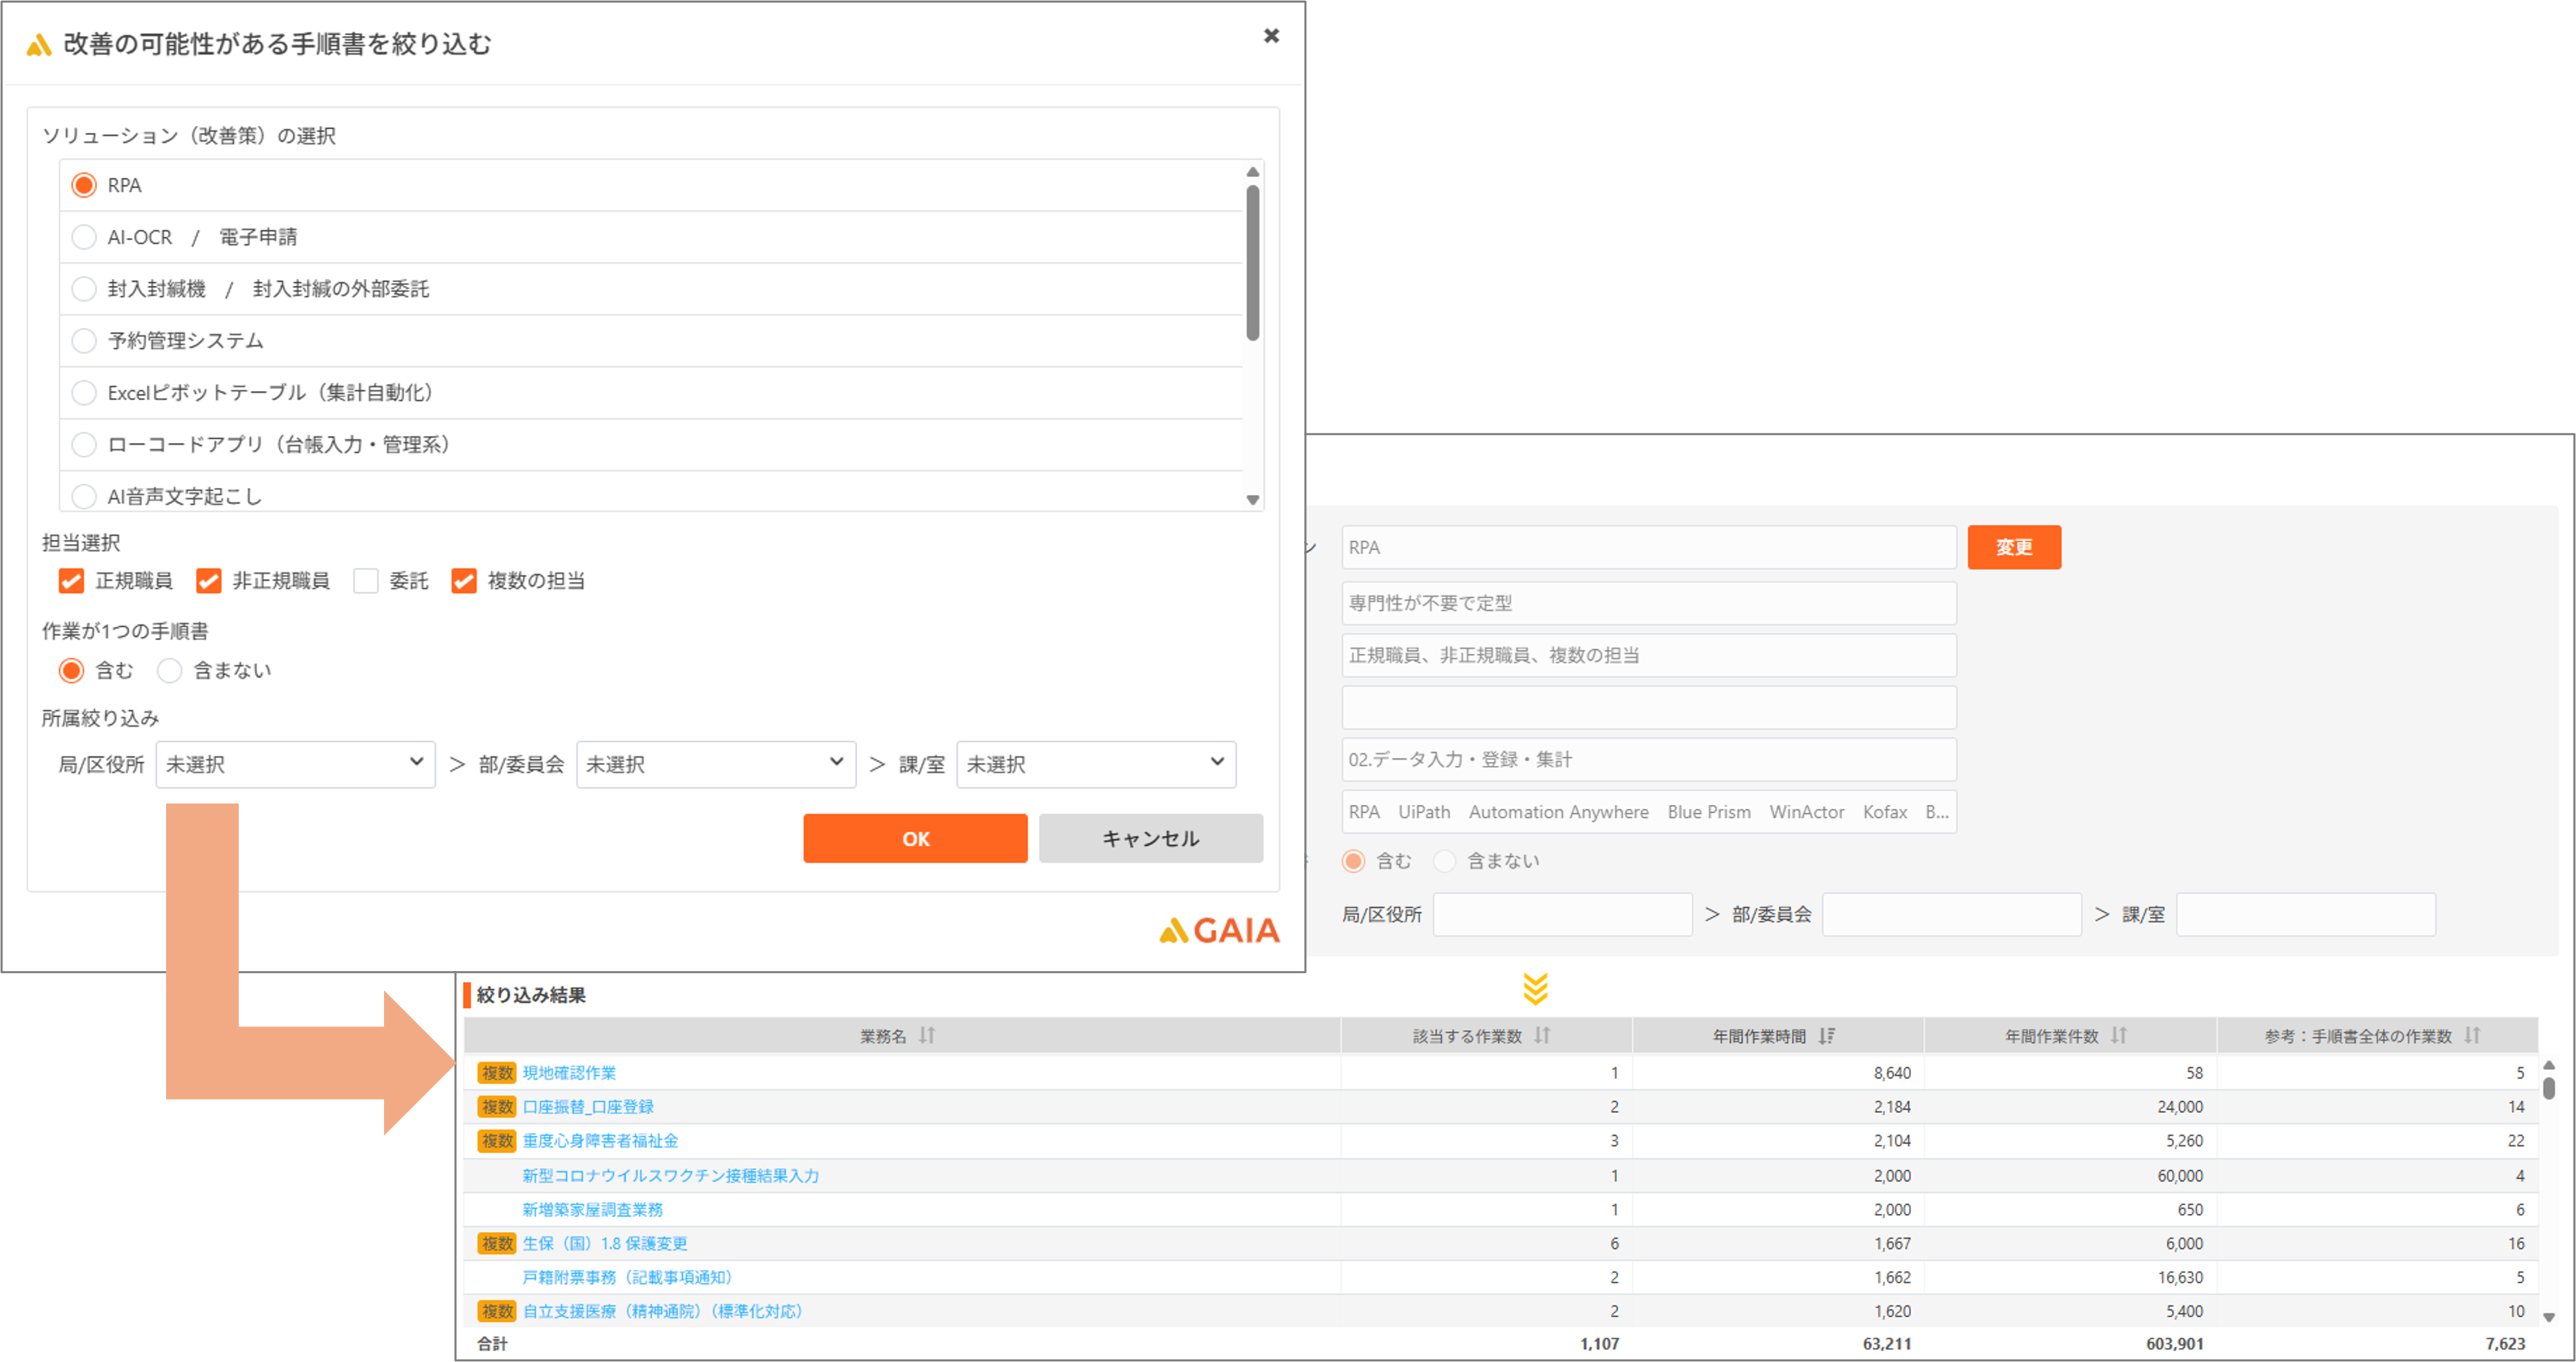Image resolution: width=2576 pixels, height=1362 pixels.
Task: Open the 局/区役所 dropdown
Action: point(295,764)
